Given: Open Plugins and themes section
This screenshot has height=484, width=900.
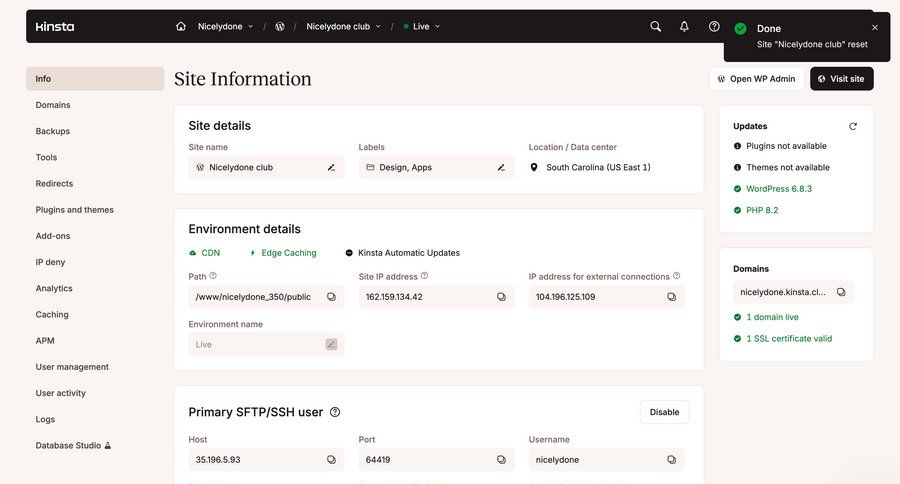Looking at the screenshot, I should coord(75,210).
